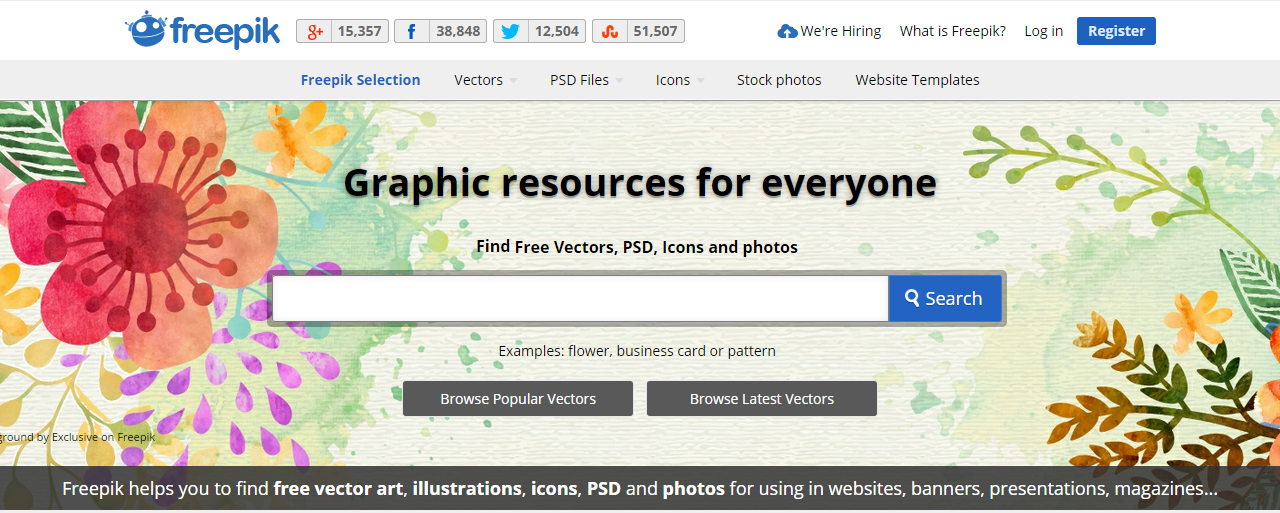Image resolution: width=1280 pixels, height=513 pixels.
Task: Expand the Icons dropdown arrow
Action: tap(700, 81)
